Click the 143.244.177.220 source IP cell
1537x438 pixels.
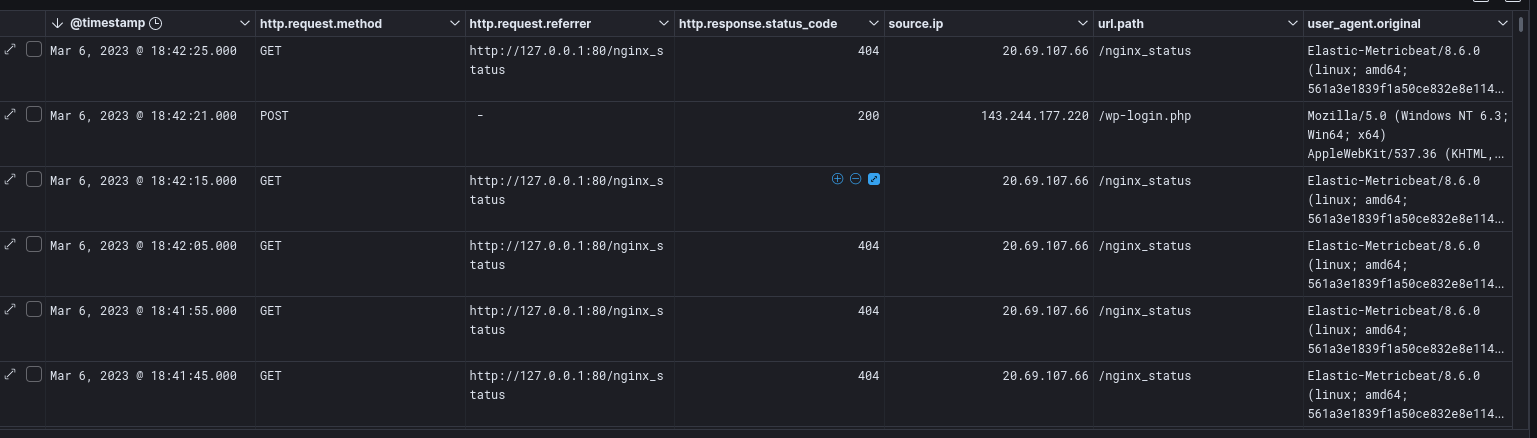coord(1035,116)
